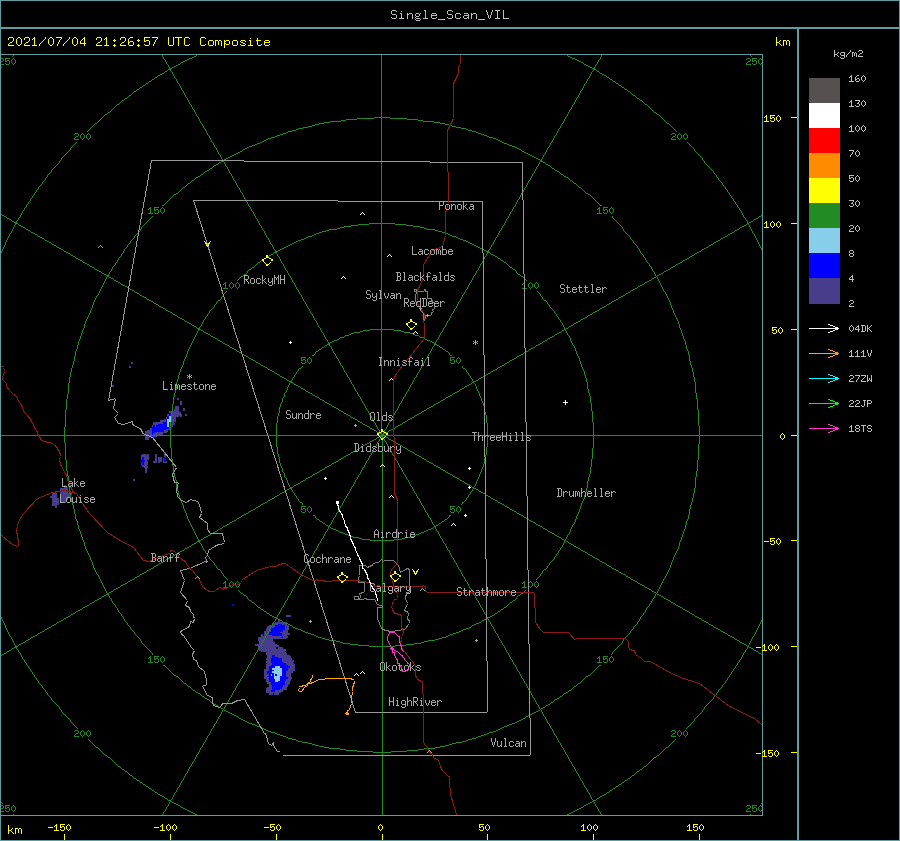Click the purple echo at Lake Louise

[x=60, y=497]
